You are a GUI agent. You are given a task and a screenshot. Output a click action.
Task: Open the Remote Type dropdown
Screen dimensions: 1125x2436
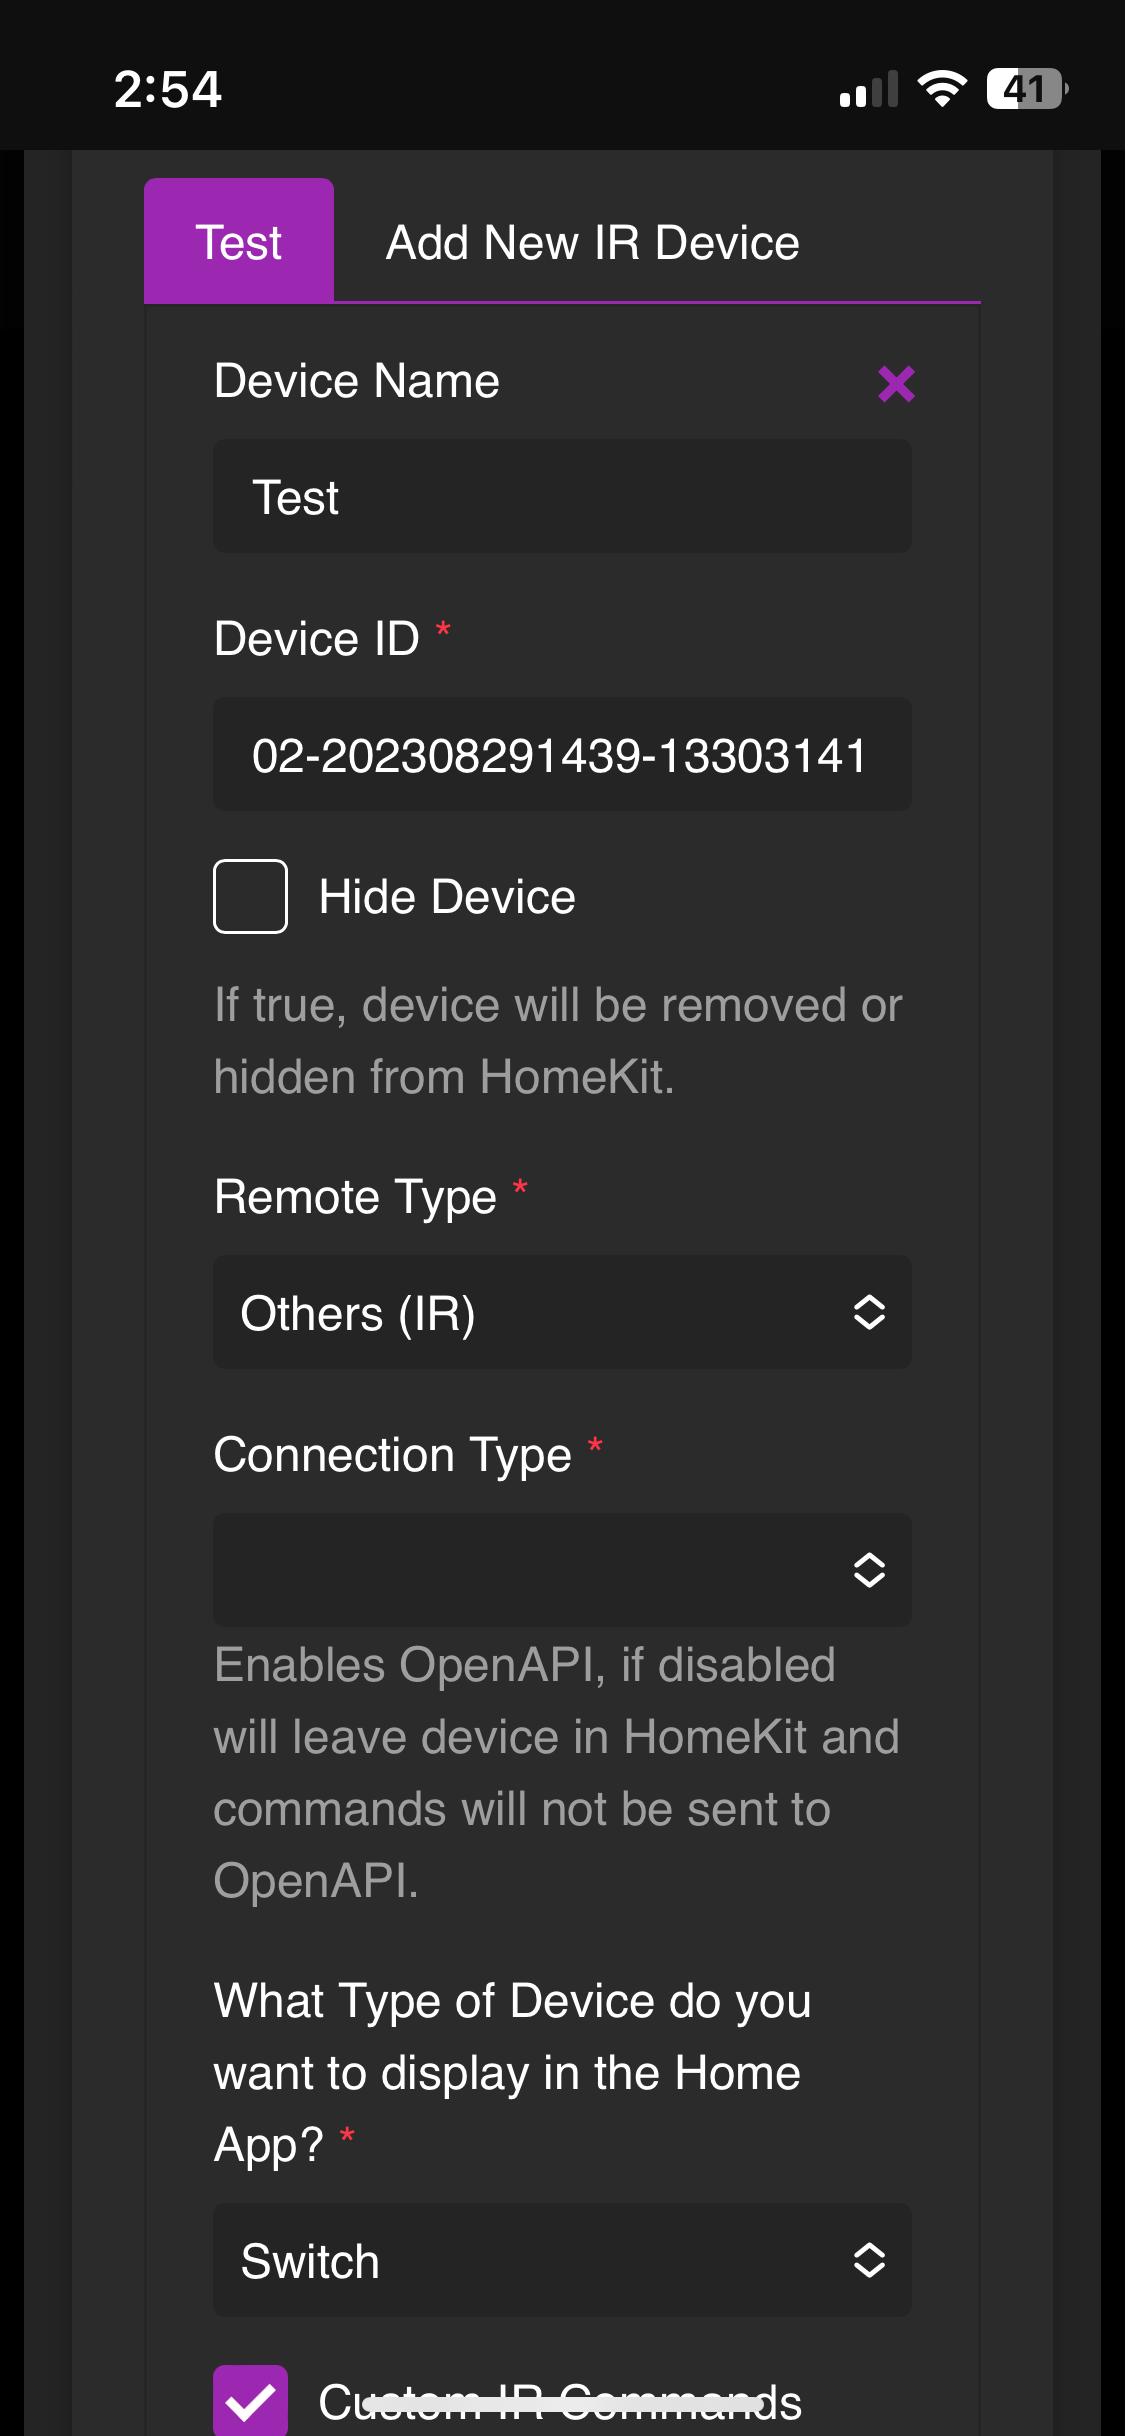(561, 1312)
